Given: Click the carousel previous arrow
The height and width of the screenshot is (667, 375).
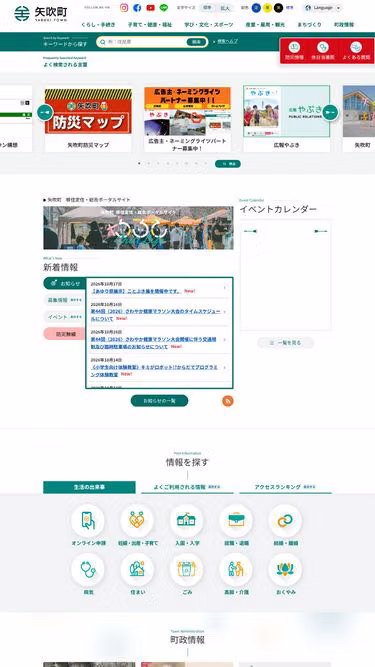Looking at the screenshot, I should pyautogui.click(x=45, y=112).
